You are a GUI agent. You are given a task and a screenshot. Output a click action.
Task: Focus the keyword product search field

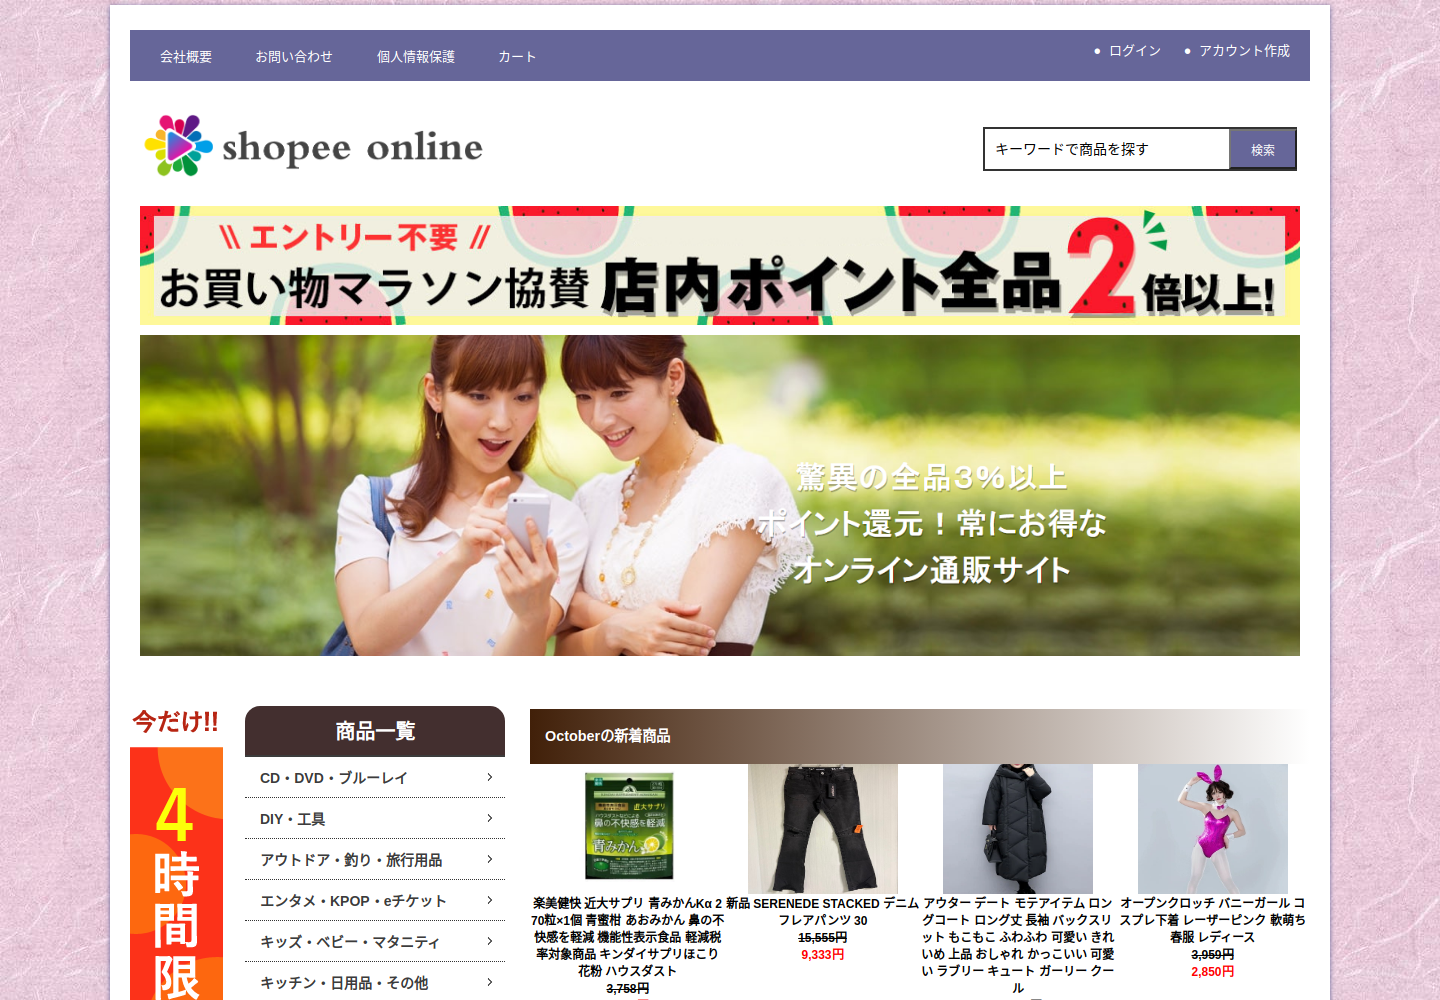point(1107,149)
